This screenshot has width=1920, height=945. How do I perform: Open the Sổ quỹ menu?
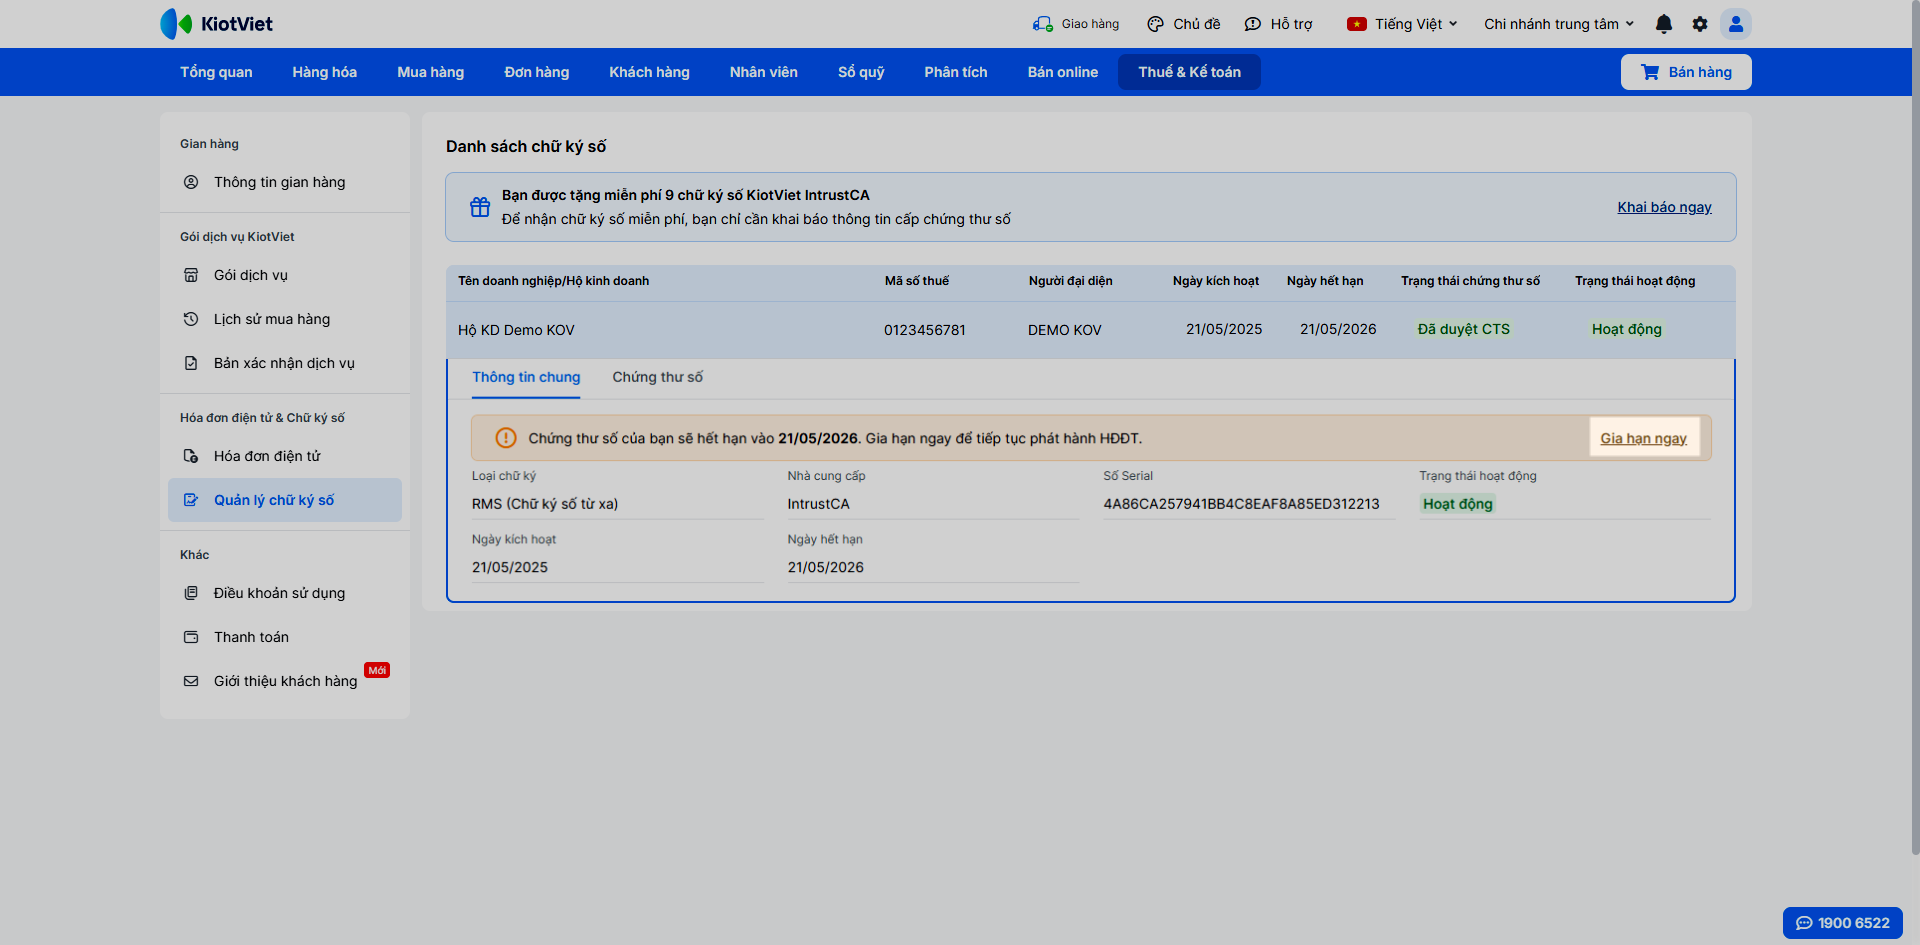pos(861,72)
